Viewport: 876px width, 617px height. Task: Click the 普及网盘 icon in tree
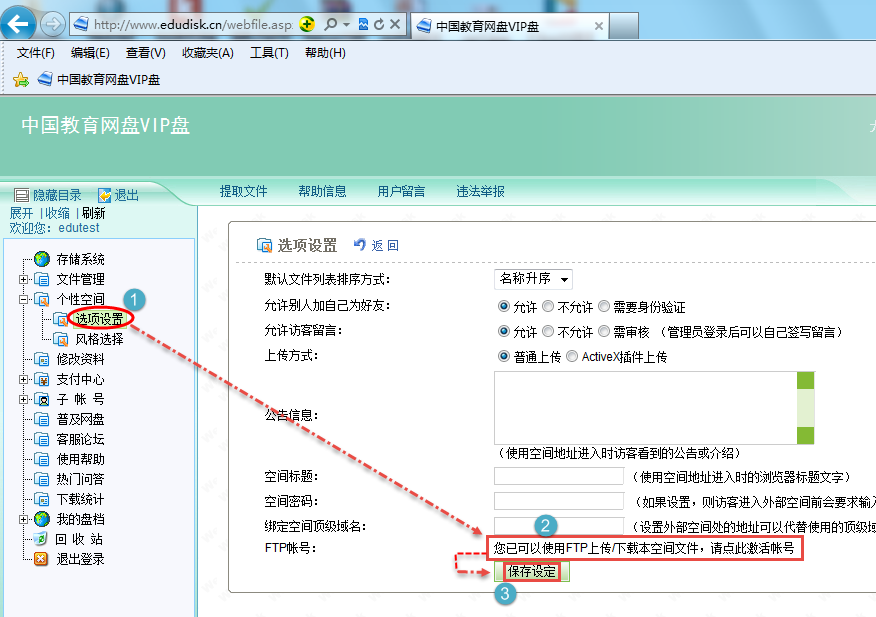(x=42, y=419)
